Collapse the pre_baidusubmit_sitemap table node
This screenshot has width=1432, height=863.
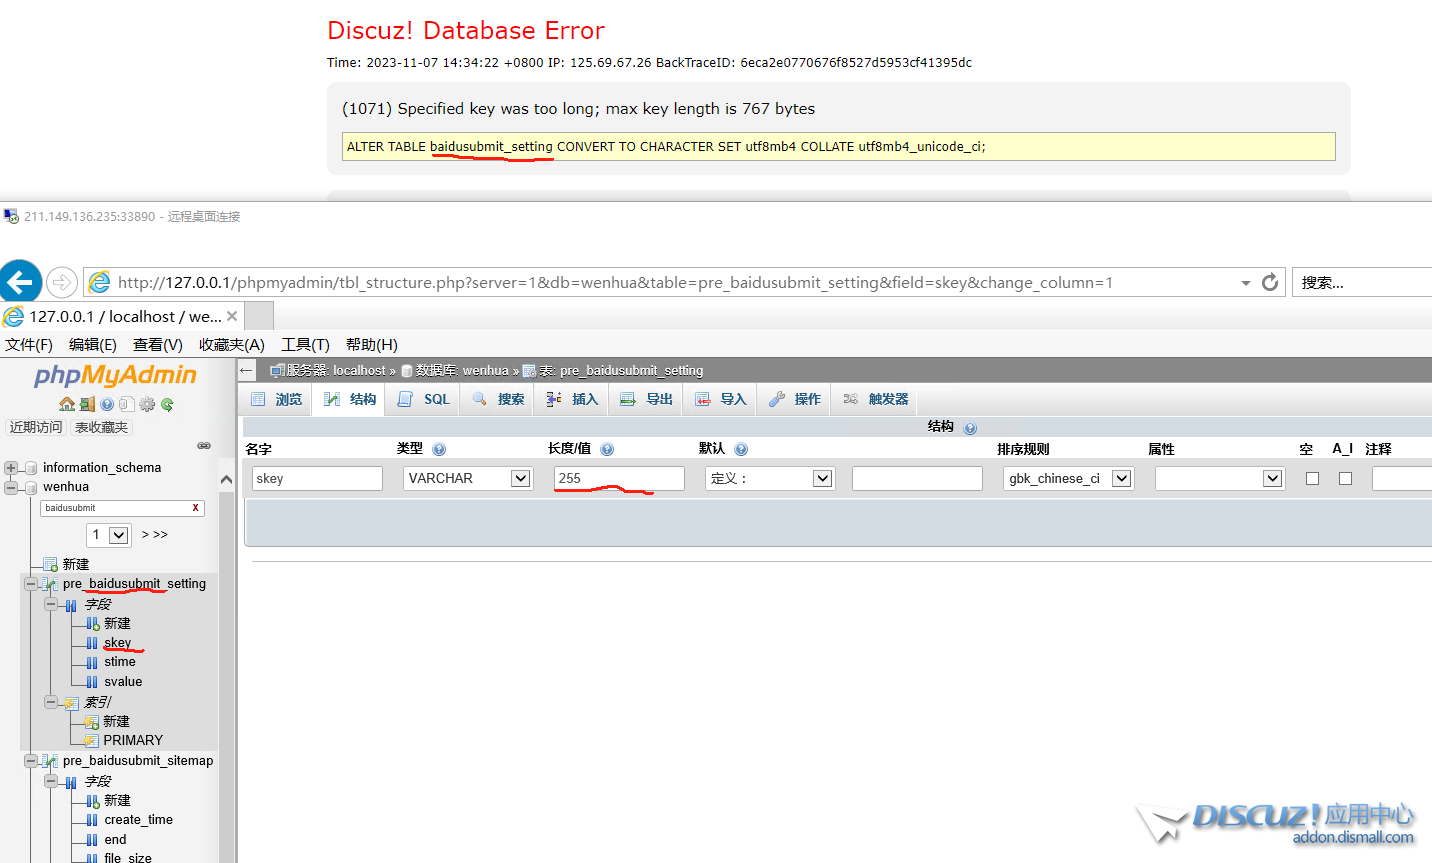[31, 761]
